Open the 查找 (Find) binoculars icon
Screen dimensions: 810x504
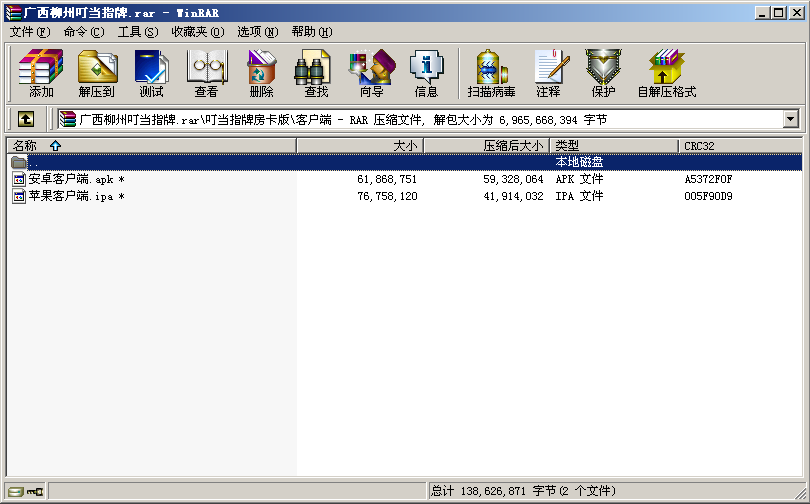click(x=316, y=73)
